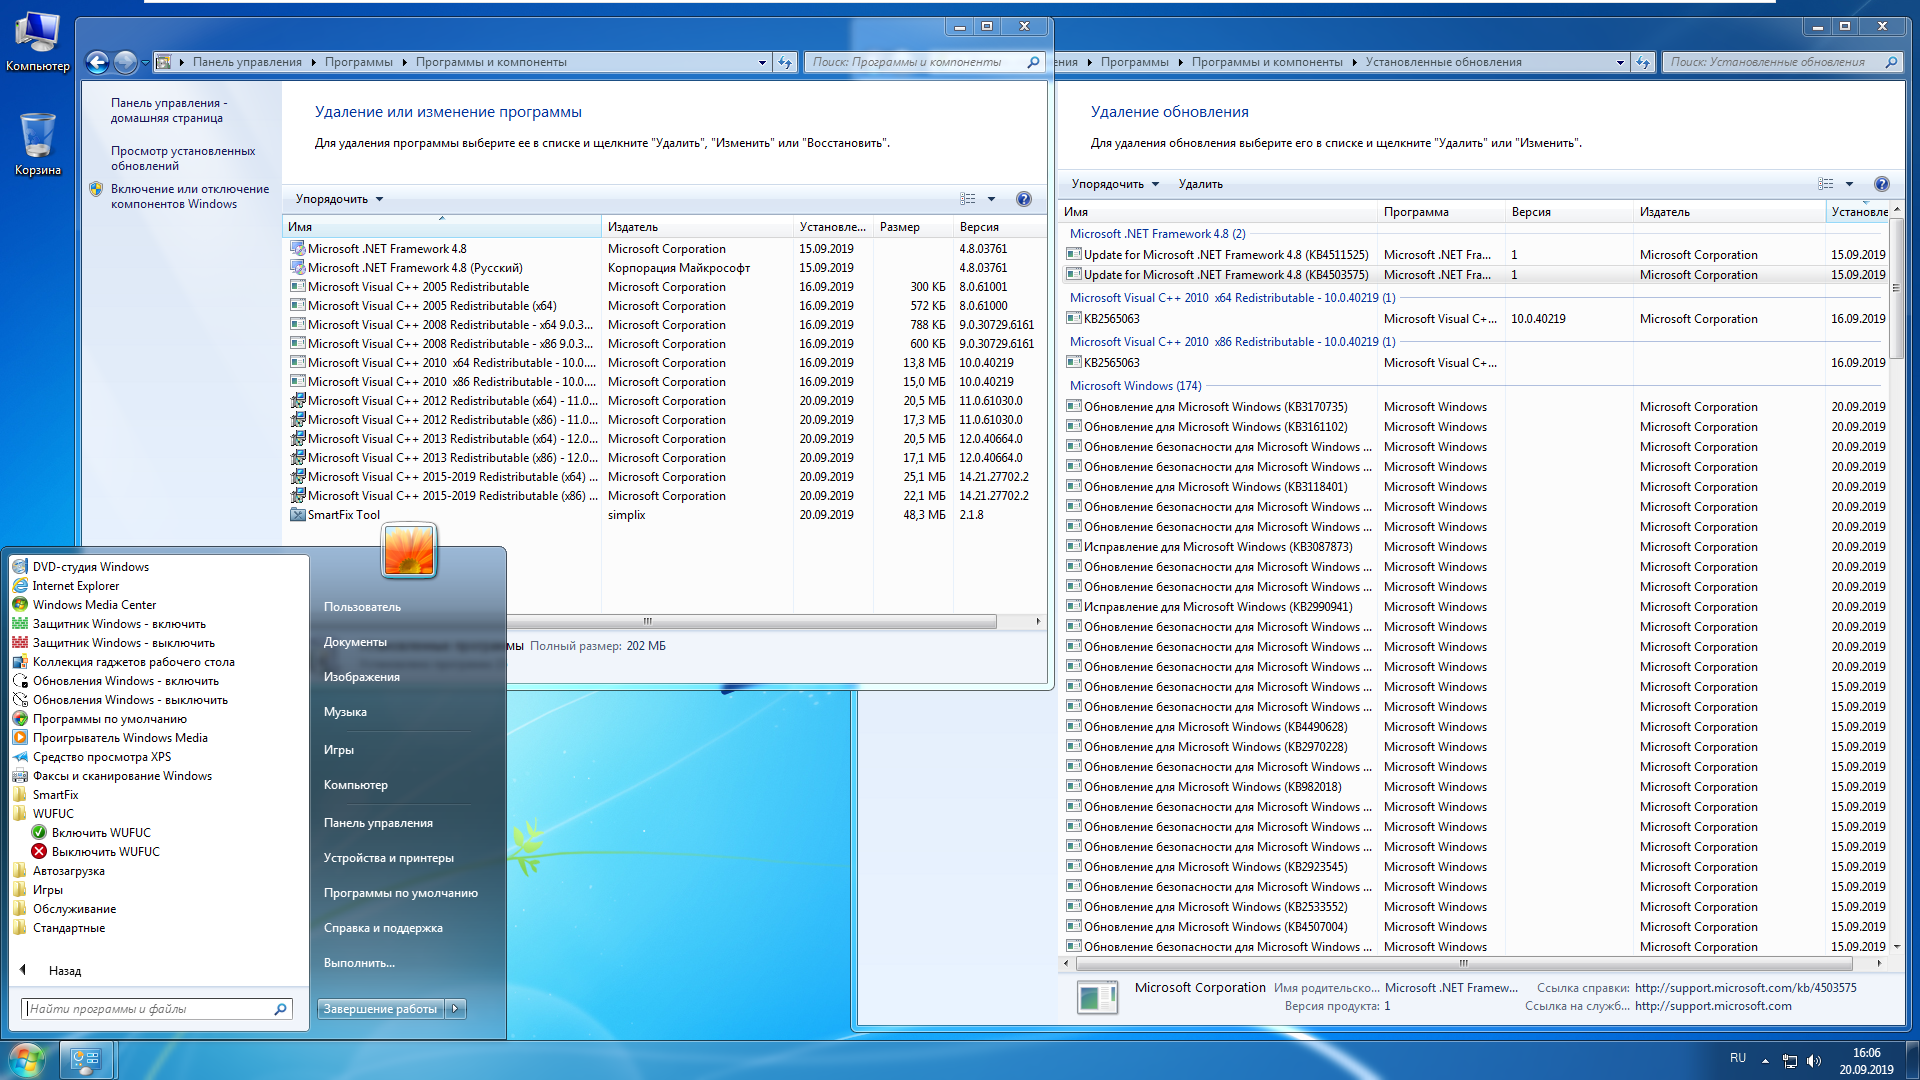
Task: Click the Включить WUFUC green icon entry
Action: (x=100, y=833)
